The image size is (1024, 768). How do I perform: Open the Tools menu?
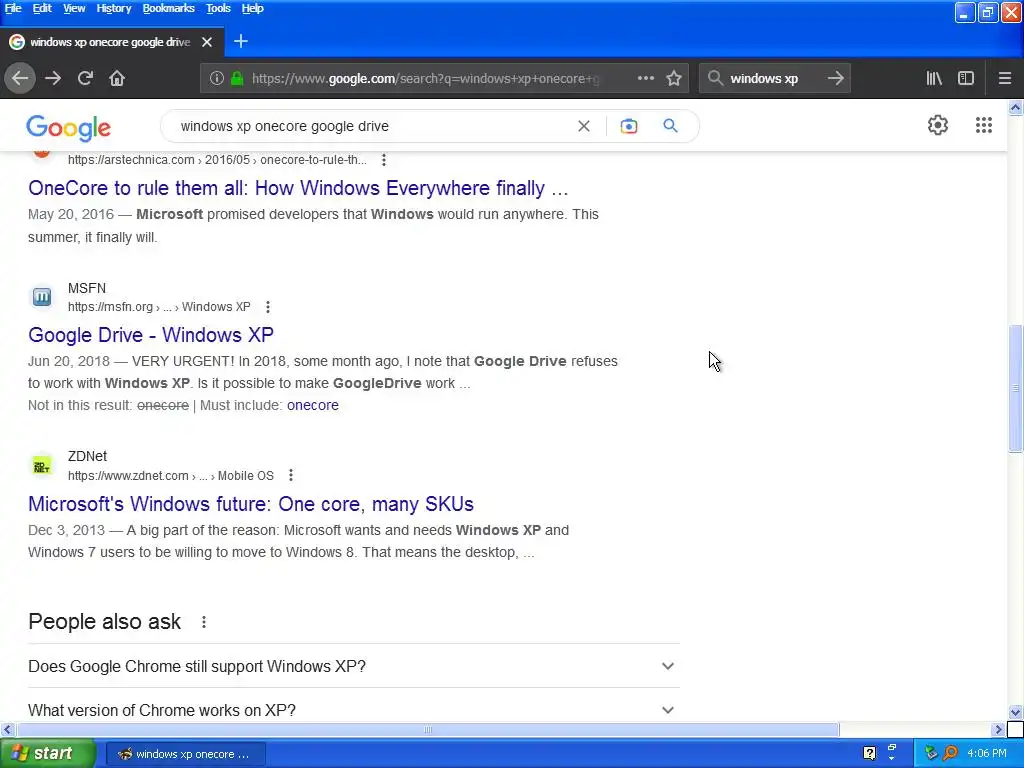click(218, 8)
